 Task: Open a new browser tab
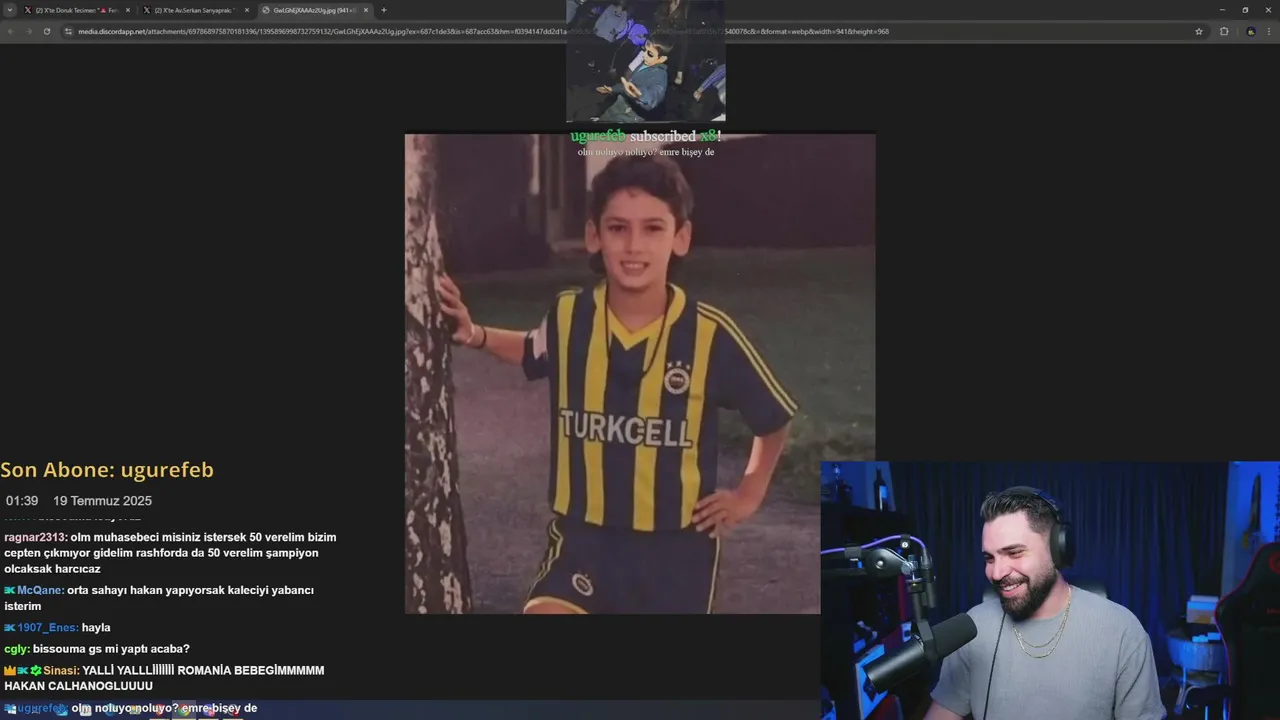384,10
